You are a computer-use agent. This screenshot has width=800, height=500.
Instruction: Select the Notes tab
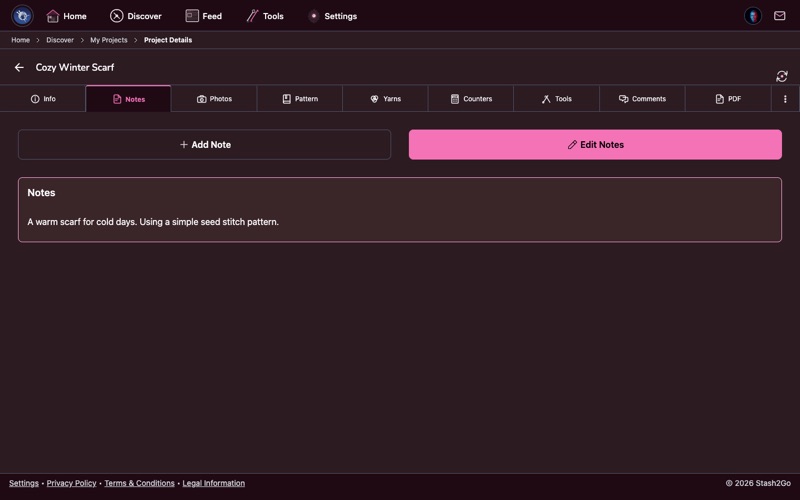[x=129, y=98]
